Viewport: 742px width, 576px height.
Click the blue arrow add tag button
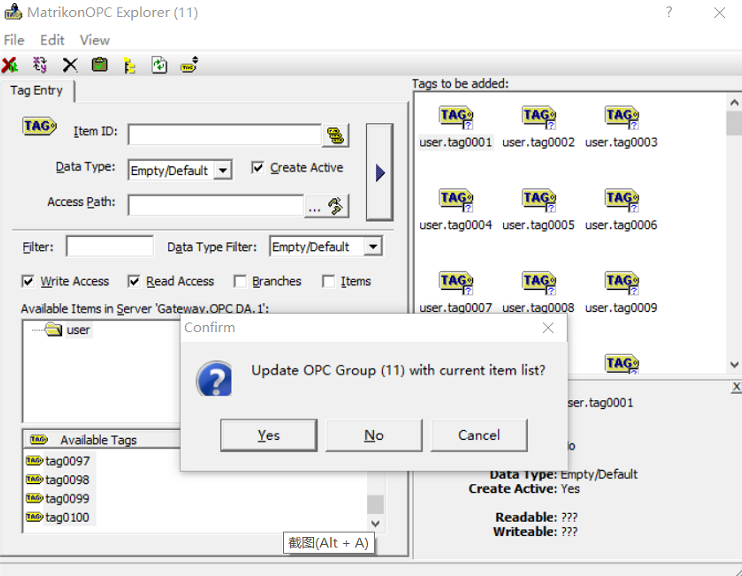(x=380, y=172)
